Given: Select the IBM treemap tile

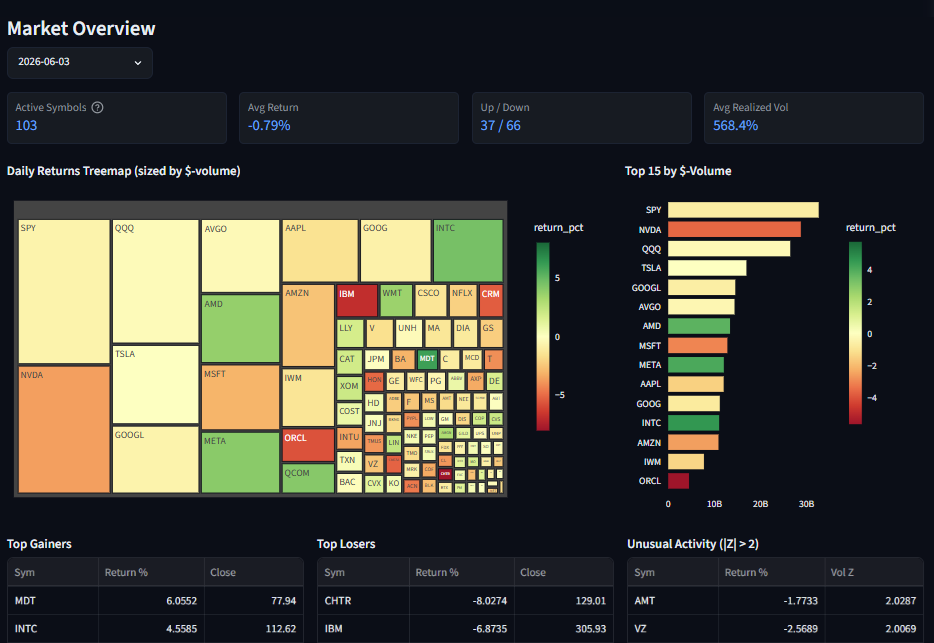Looking at the screenshot, I should [x=357, y=301].
